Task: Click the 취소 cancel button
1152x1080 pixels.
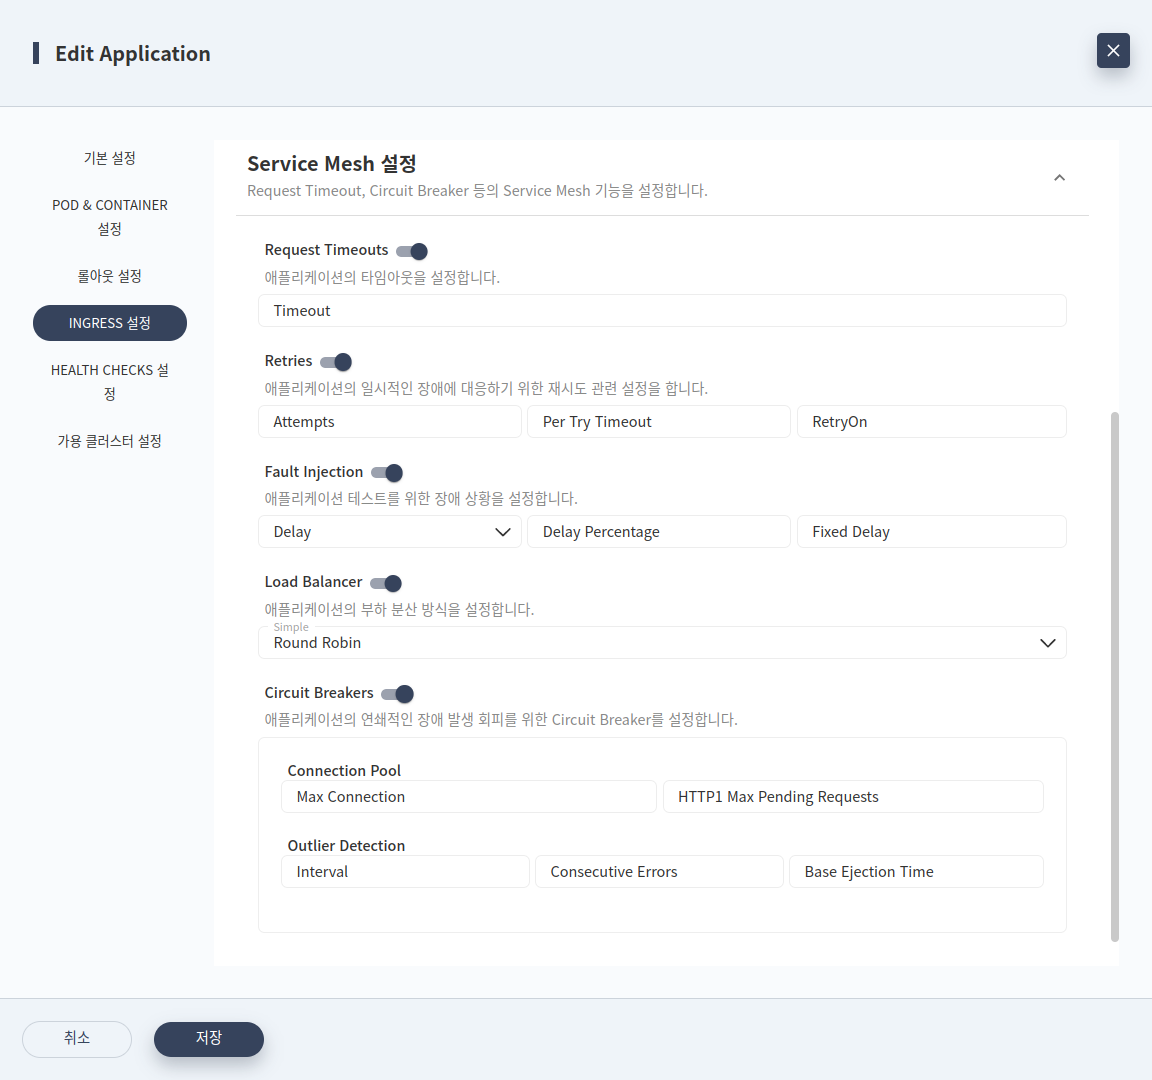Action: (77, 1039)
